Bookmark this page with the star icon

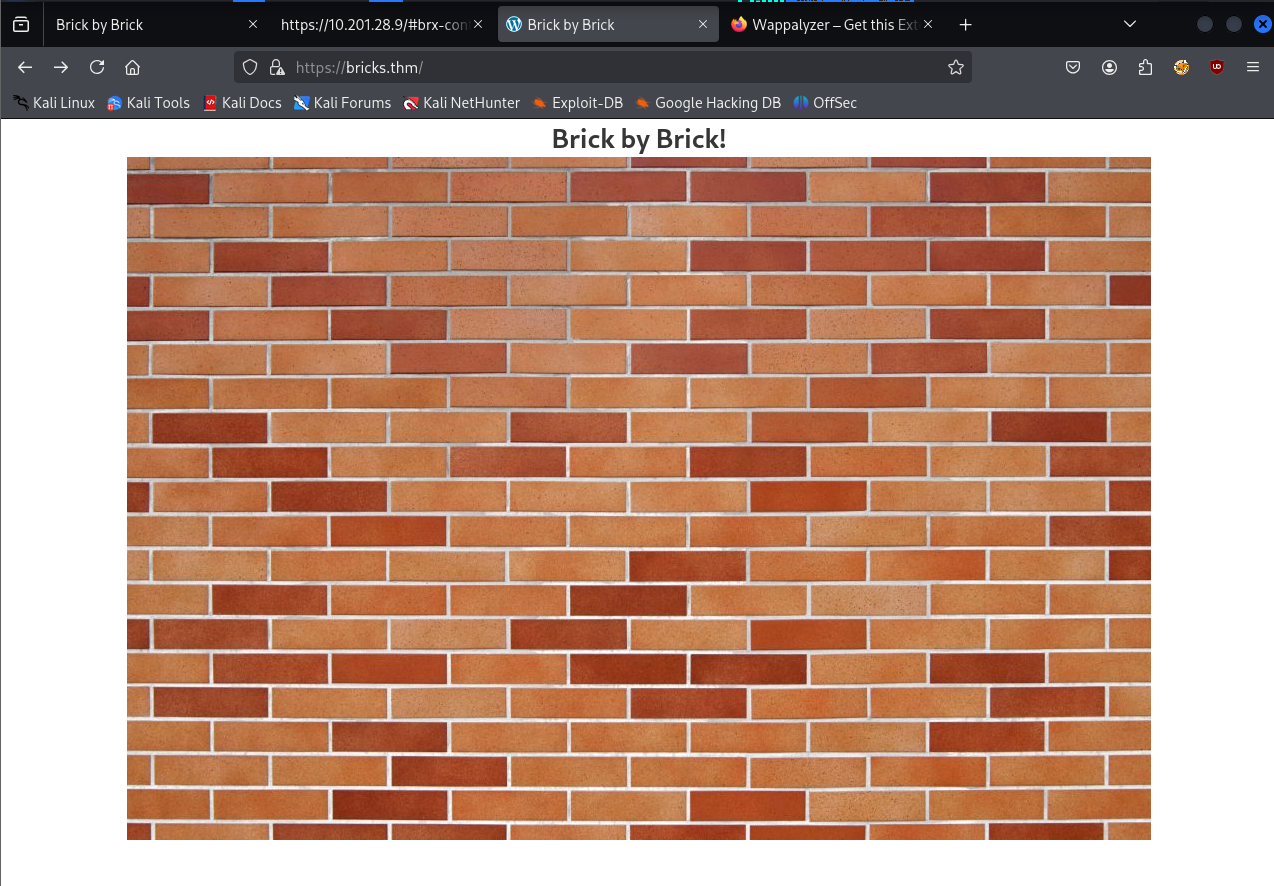[x=955, y=67]
